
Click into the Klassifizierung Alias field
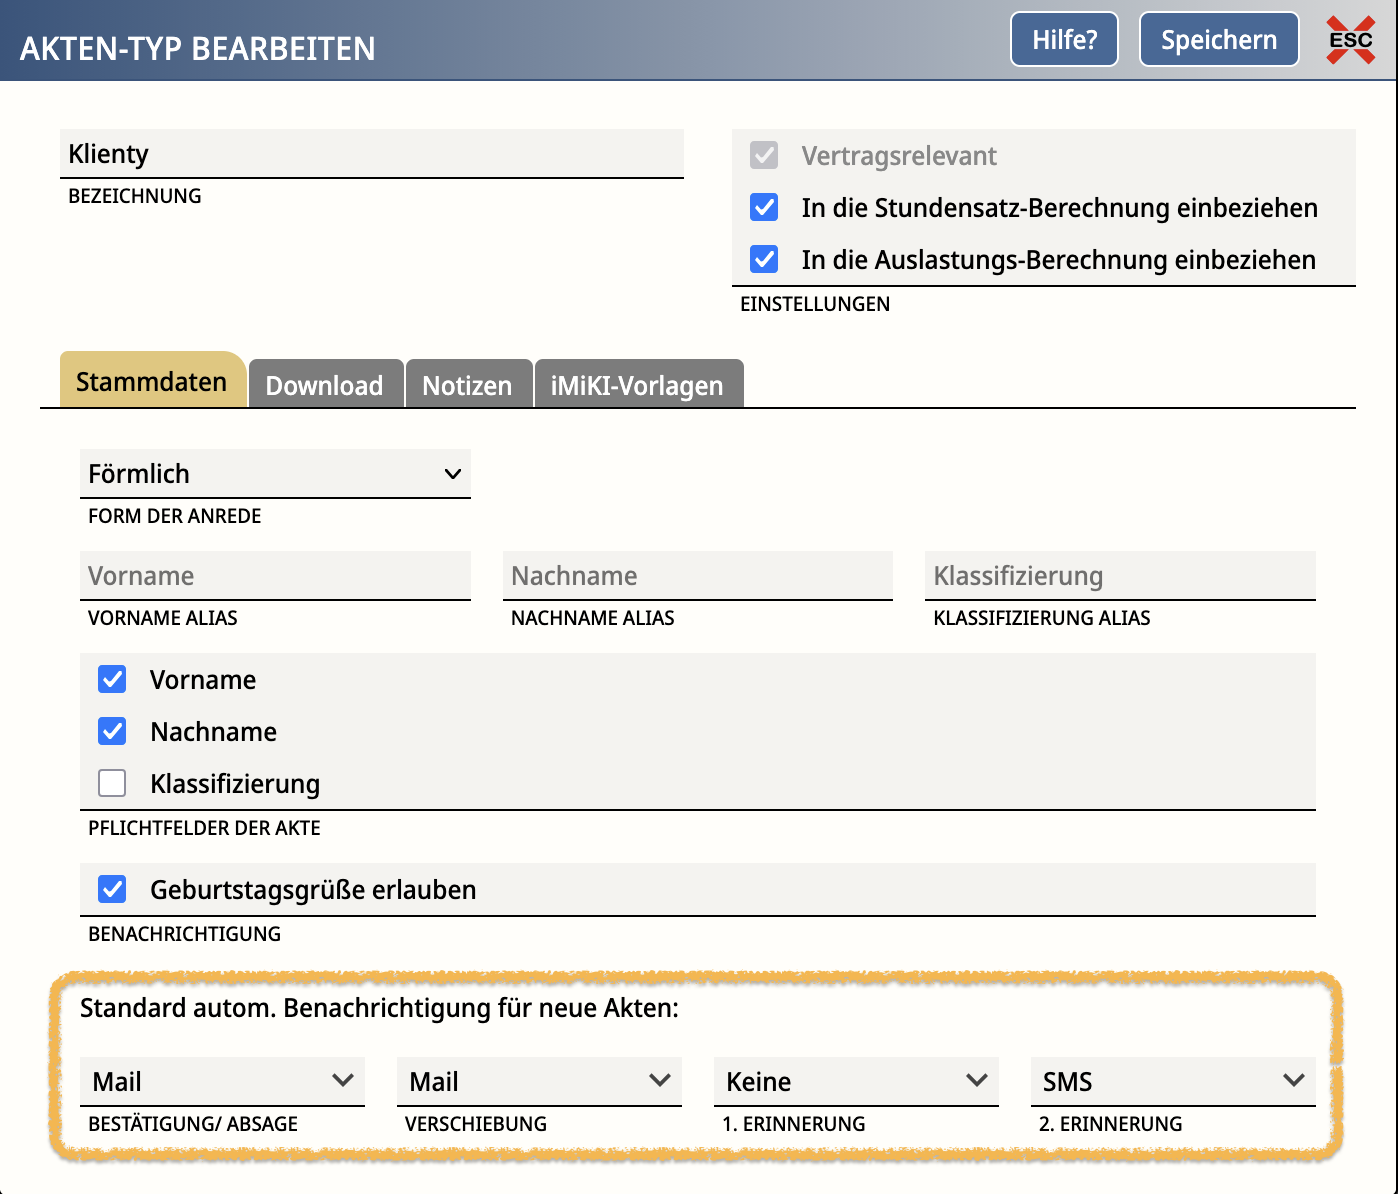click(x=1119, y=576)
